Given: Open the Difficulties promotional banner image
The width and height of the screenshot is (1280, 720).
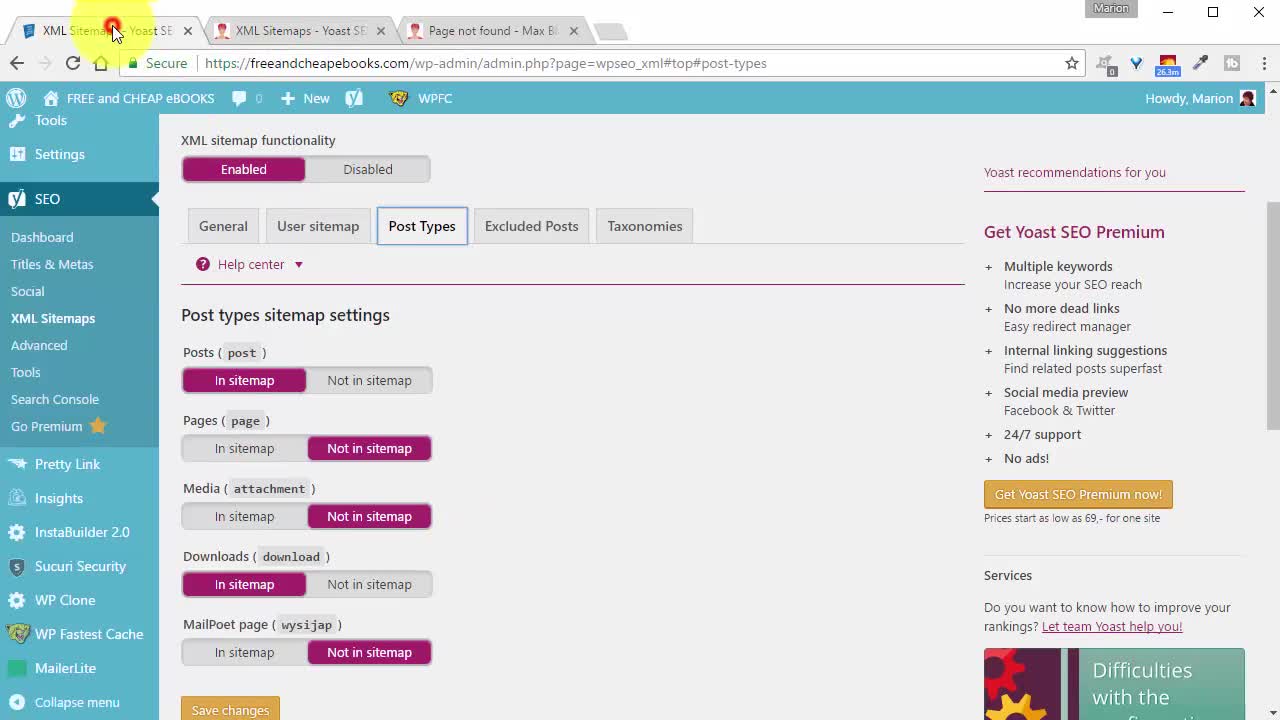Looking at the screenshot, I should point(1114,684).
